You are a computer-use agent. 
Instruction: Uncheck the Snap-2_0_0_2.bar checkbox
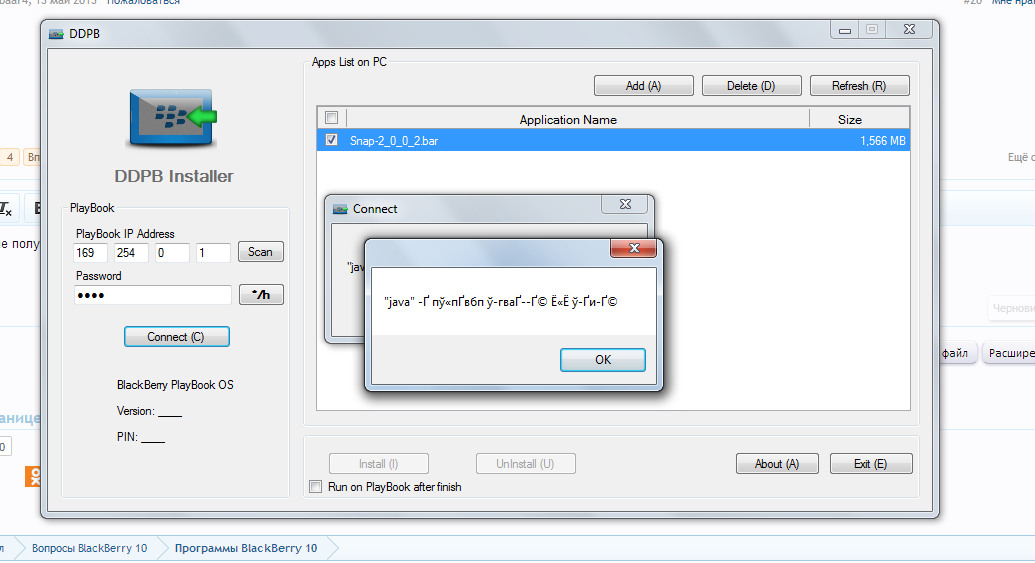331,140
